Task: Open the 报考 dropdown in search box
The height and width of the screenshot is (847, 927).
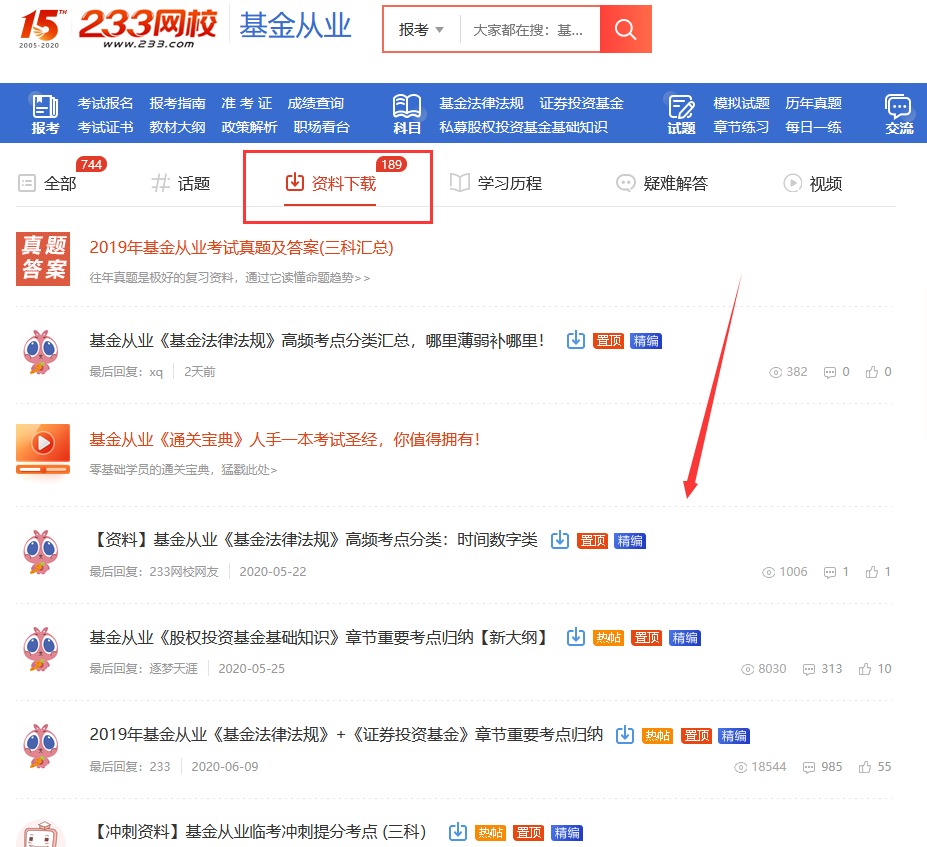Action: point(421,30)
